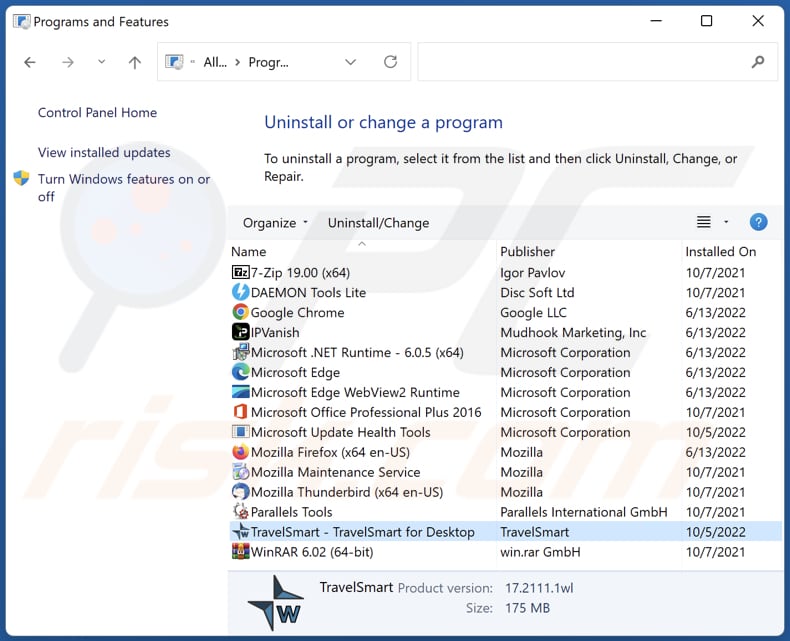
Task: Click the Change your view icon
Action: 704,222
